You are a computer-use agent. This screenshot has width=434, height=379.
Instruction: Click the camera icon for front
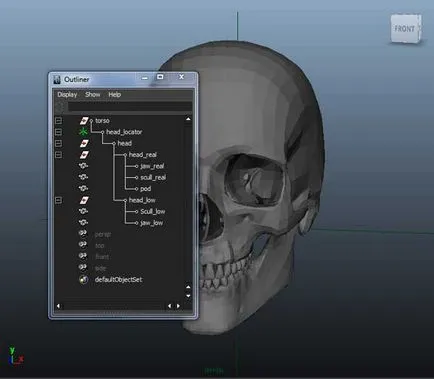click(x=83, y=256)
